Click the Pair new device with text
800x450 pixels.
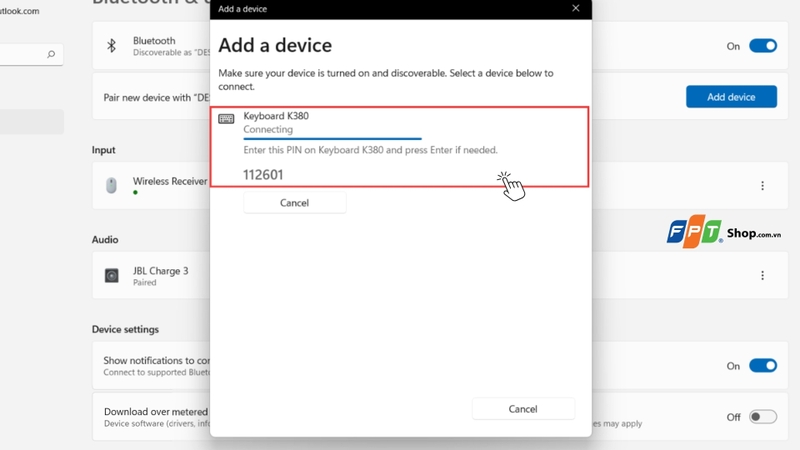156,97
